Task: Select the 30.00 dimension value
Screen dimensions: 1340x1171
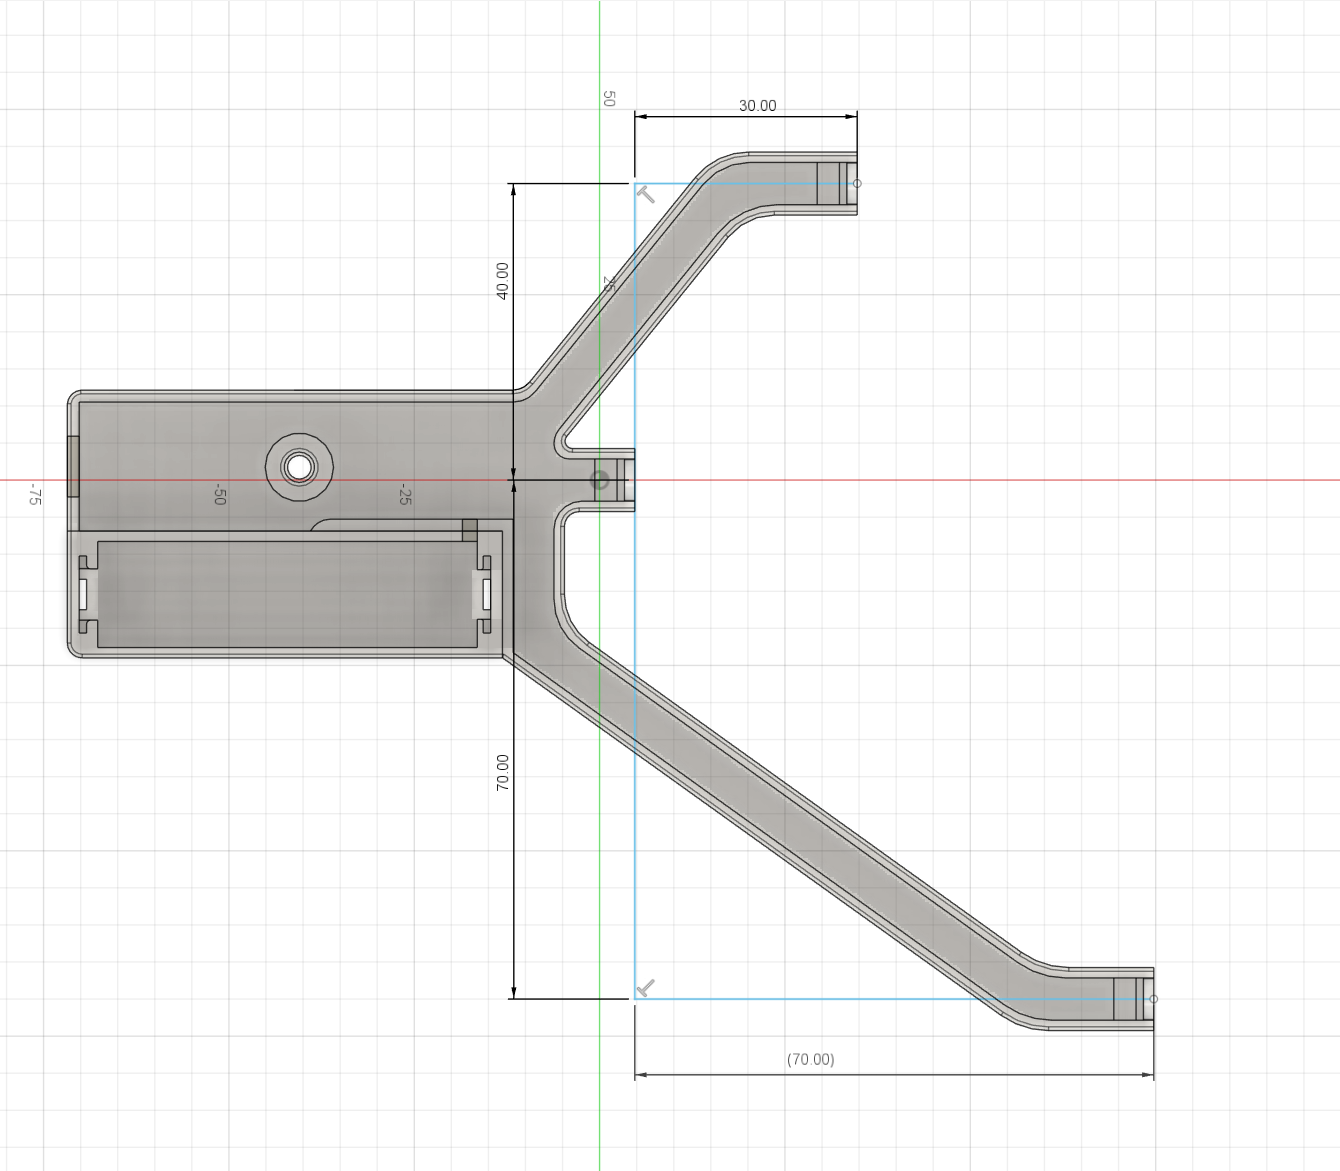Action: point(757,105)
